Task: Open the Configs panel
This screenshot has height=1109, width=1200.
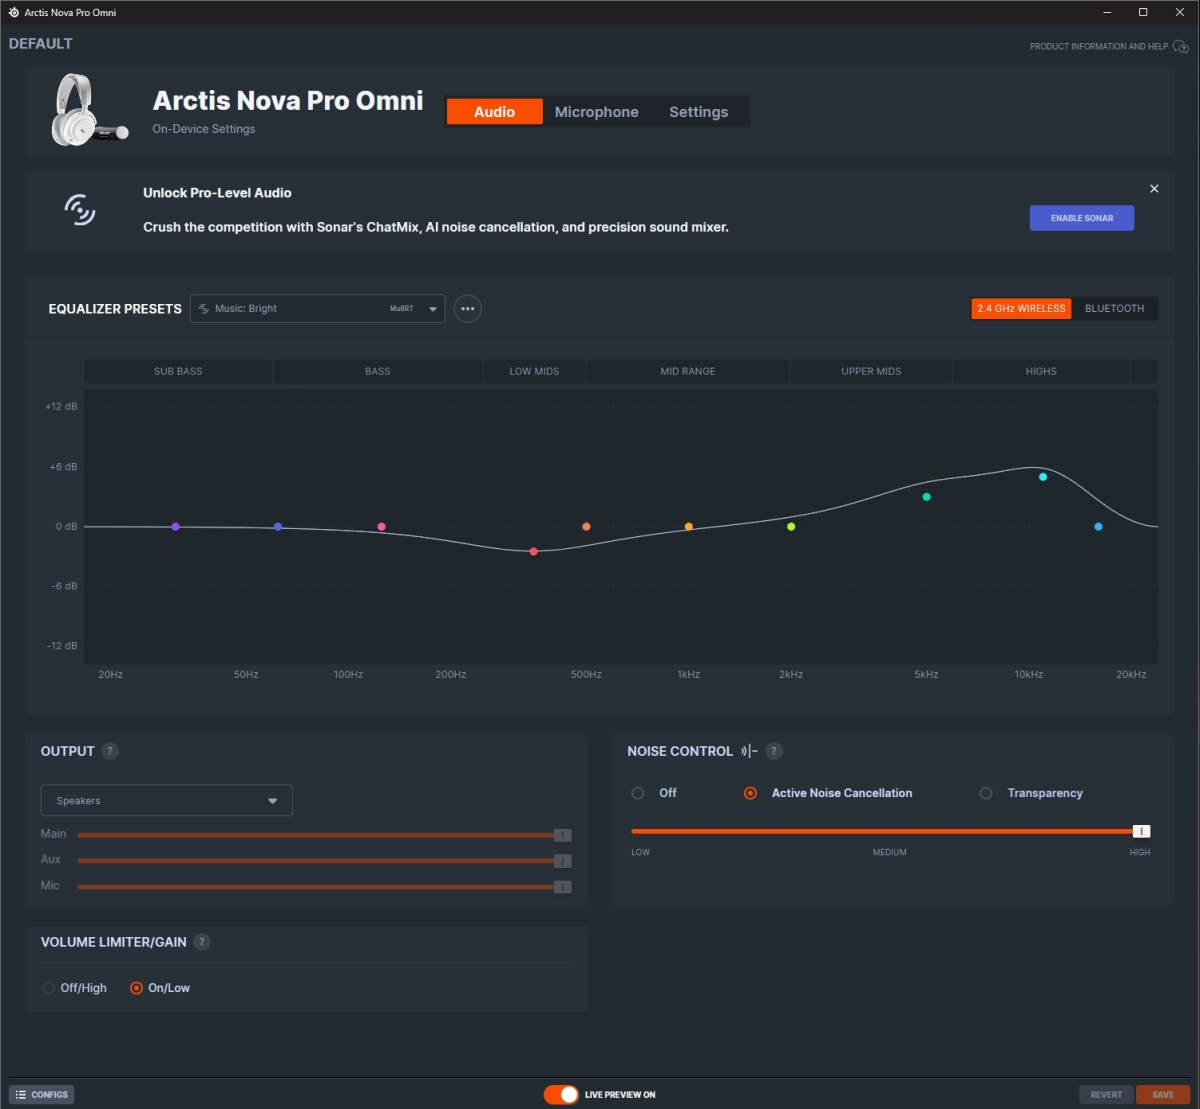Action: pos(42,1095)
